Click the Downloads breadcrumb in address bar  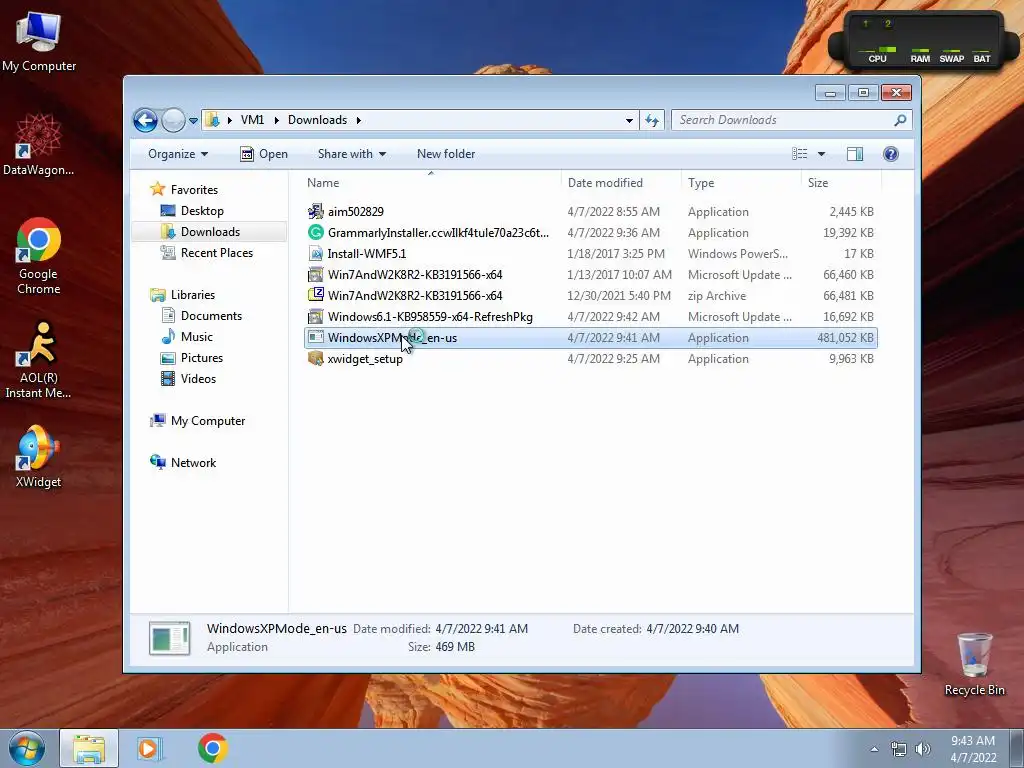[317, 120]
